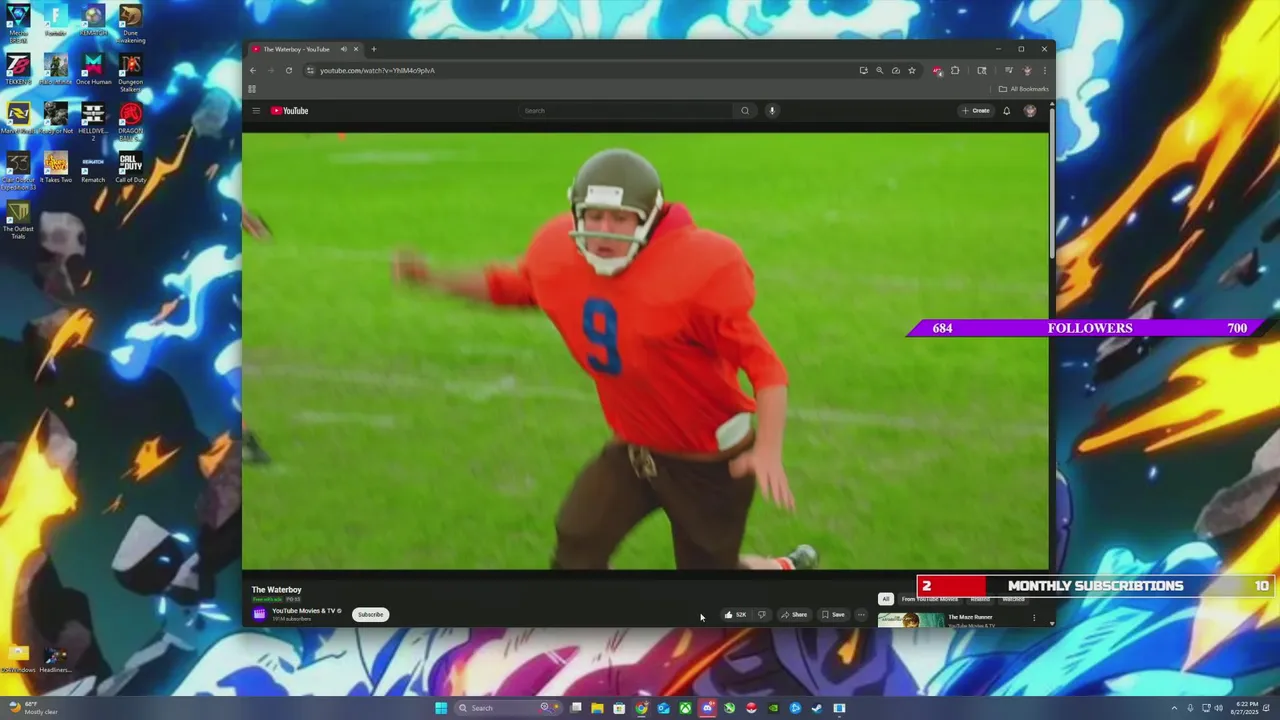1280x720 pixels.
Task: Select the 'All' filter chip
Action: click(x=885, y=599)
